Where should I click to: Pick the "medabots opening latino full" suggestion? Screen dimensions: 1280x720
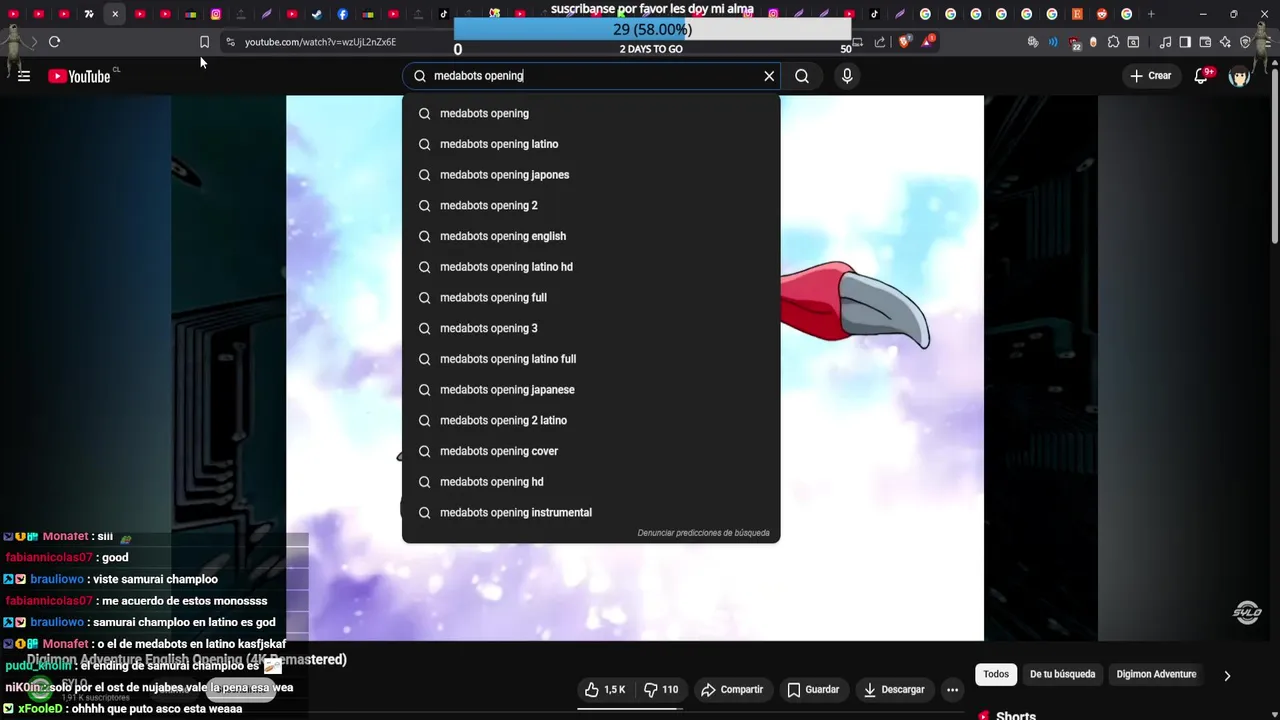591,359
